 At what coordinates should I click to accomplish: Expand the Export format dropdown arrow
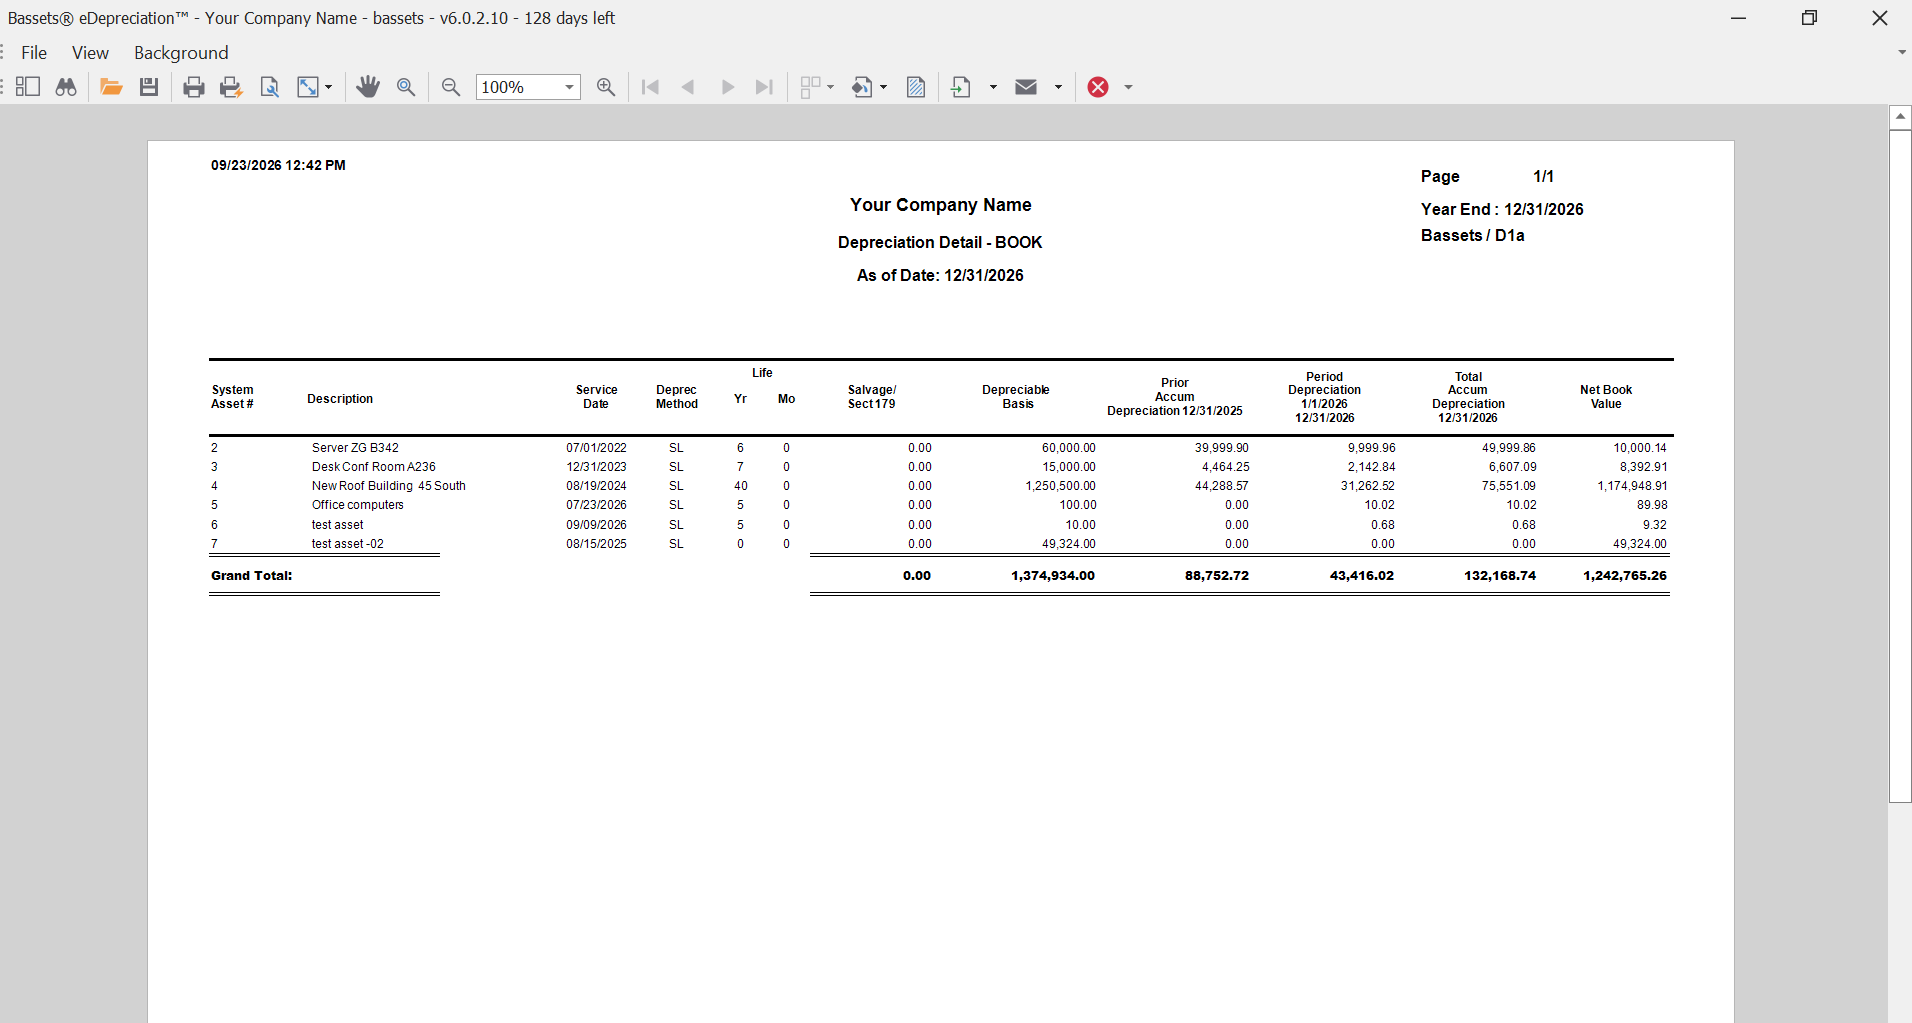993,87
